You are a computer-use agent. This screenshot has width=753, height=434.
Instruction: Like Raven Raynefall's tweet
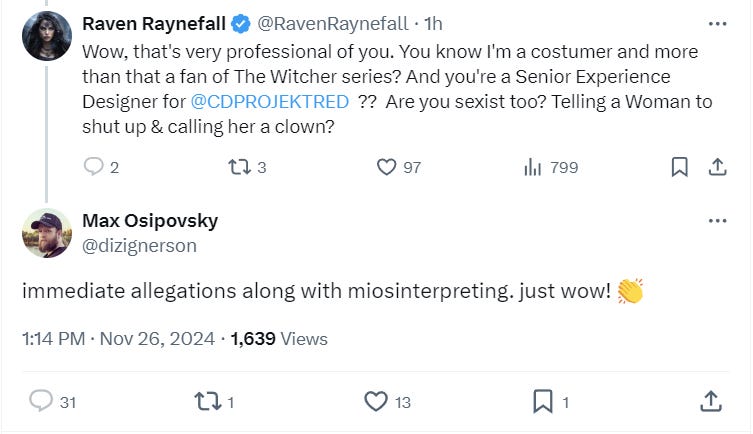[386, 167]
